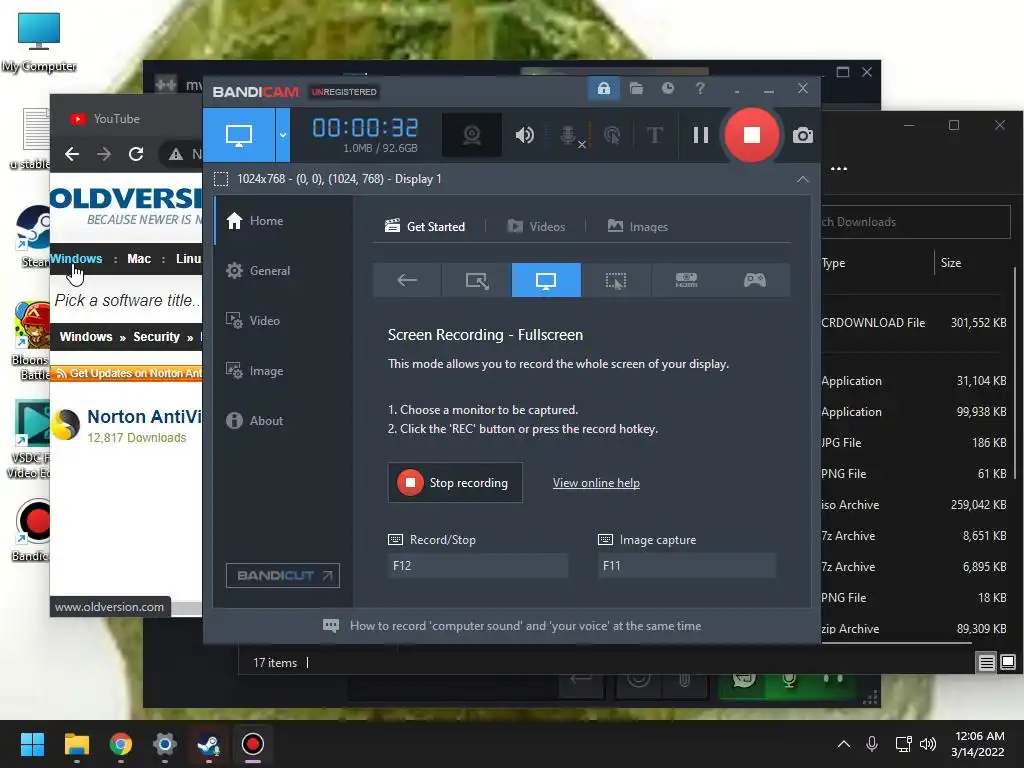Open the output folder icon in Bandicam

[636, 88]
